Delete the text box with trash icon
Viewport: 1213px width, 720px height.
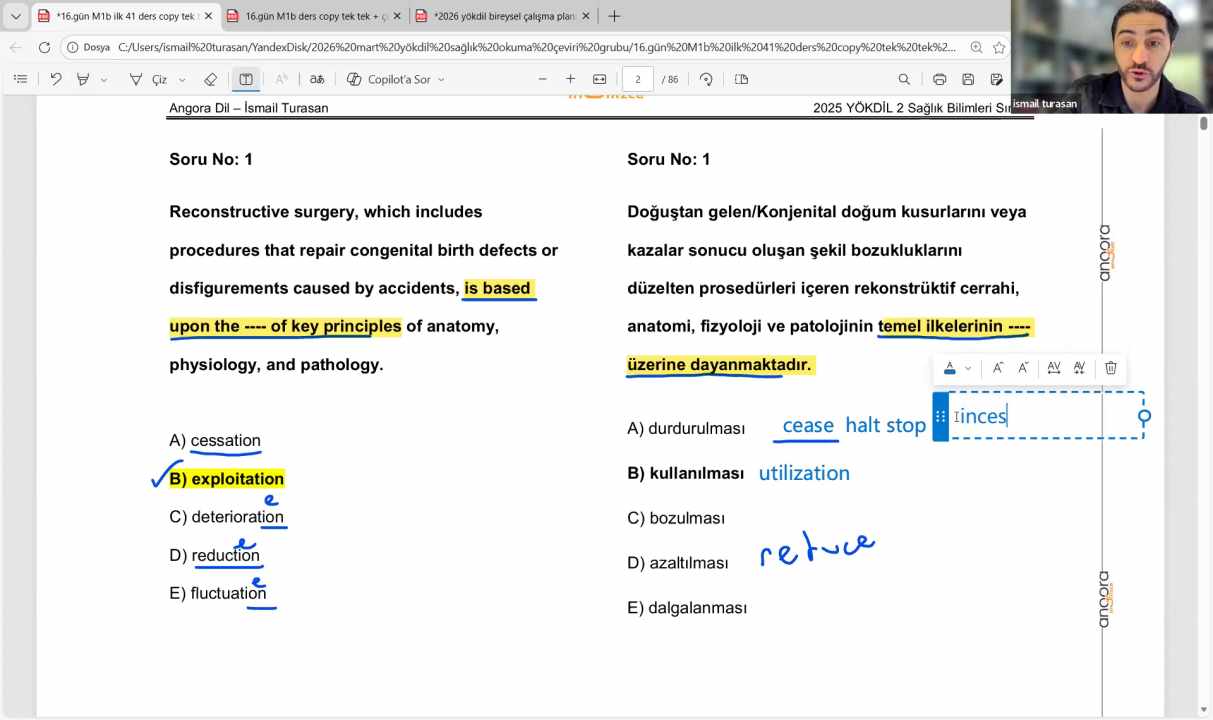coord(1110,368)
